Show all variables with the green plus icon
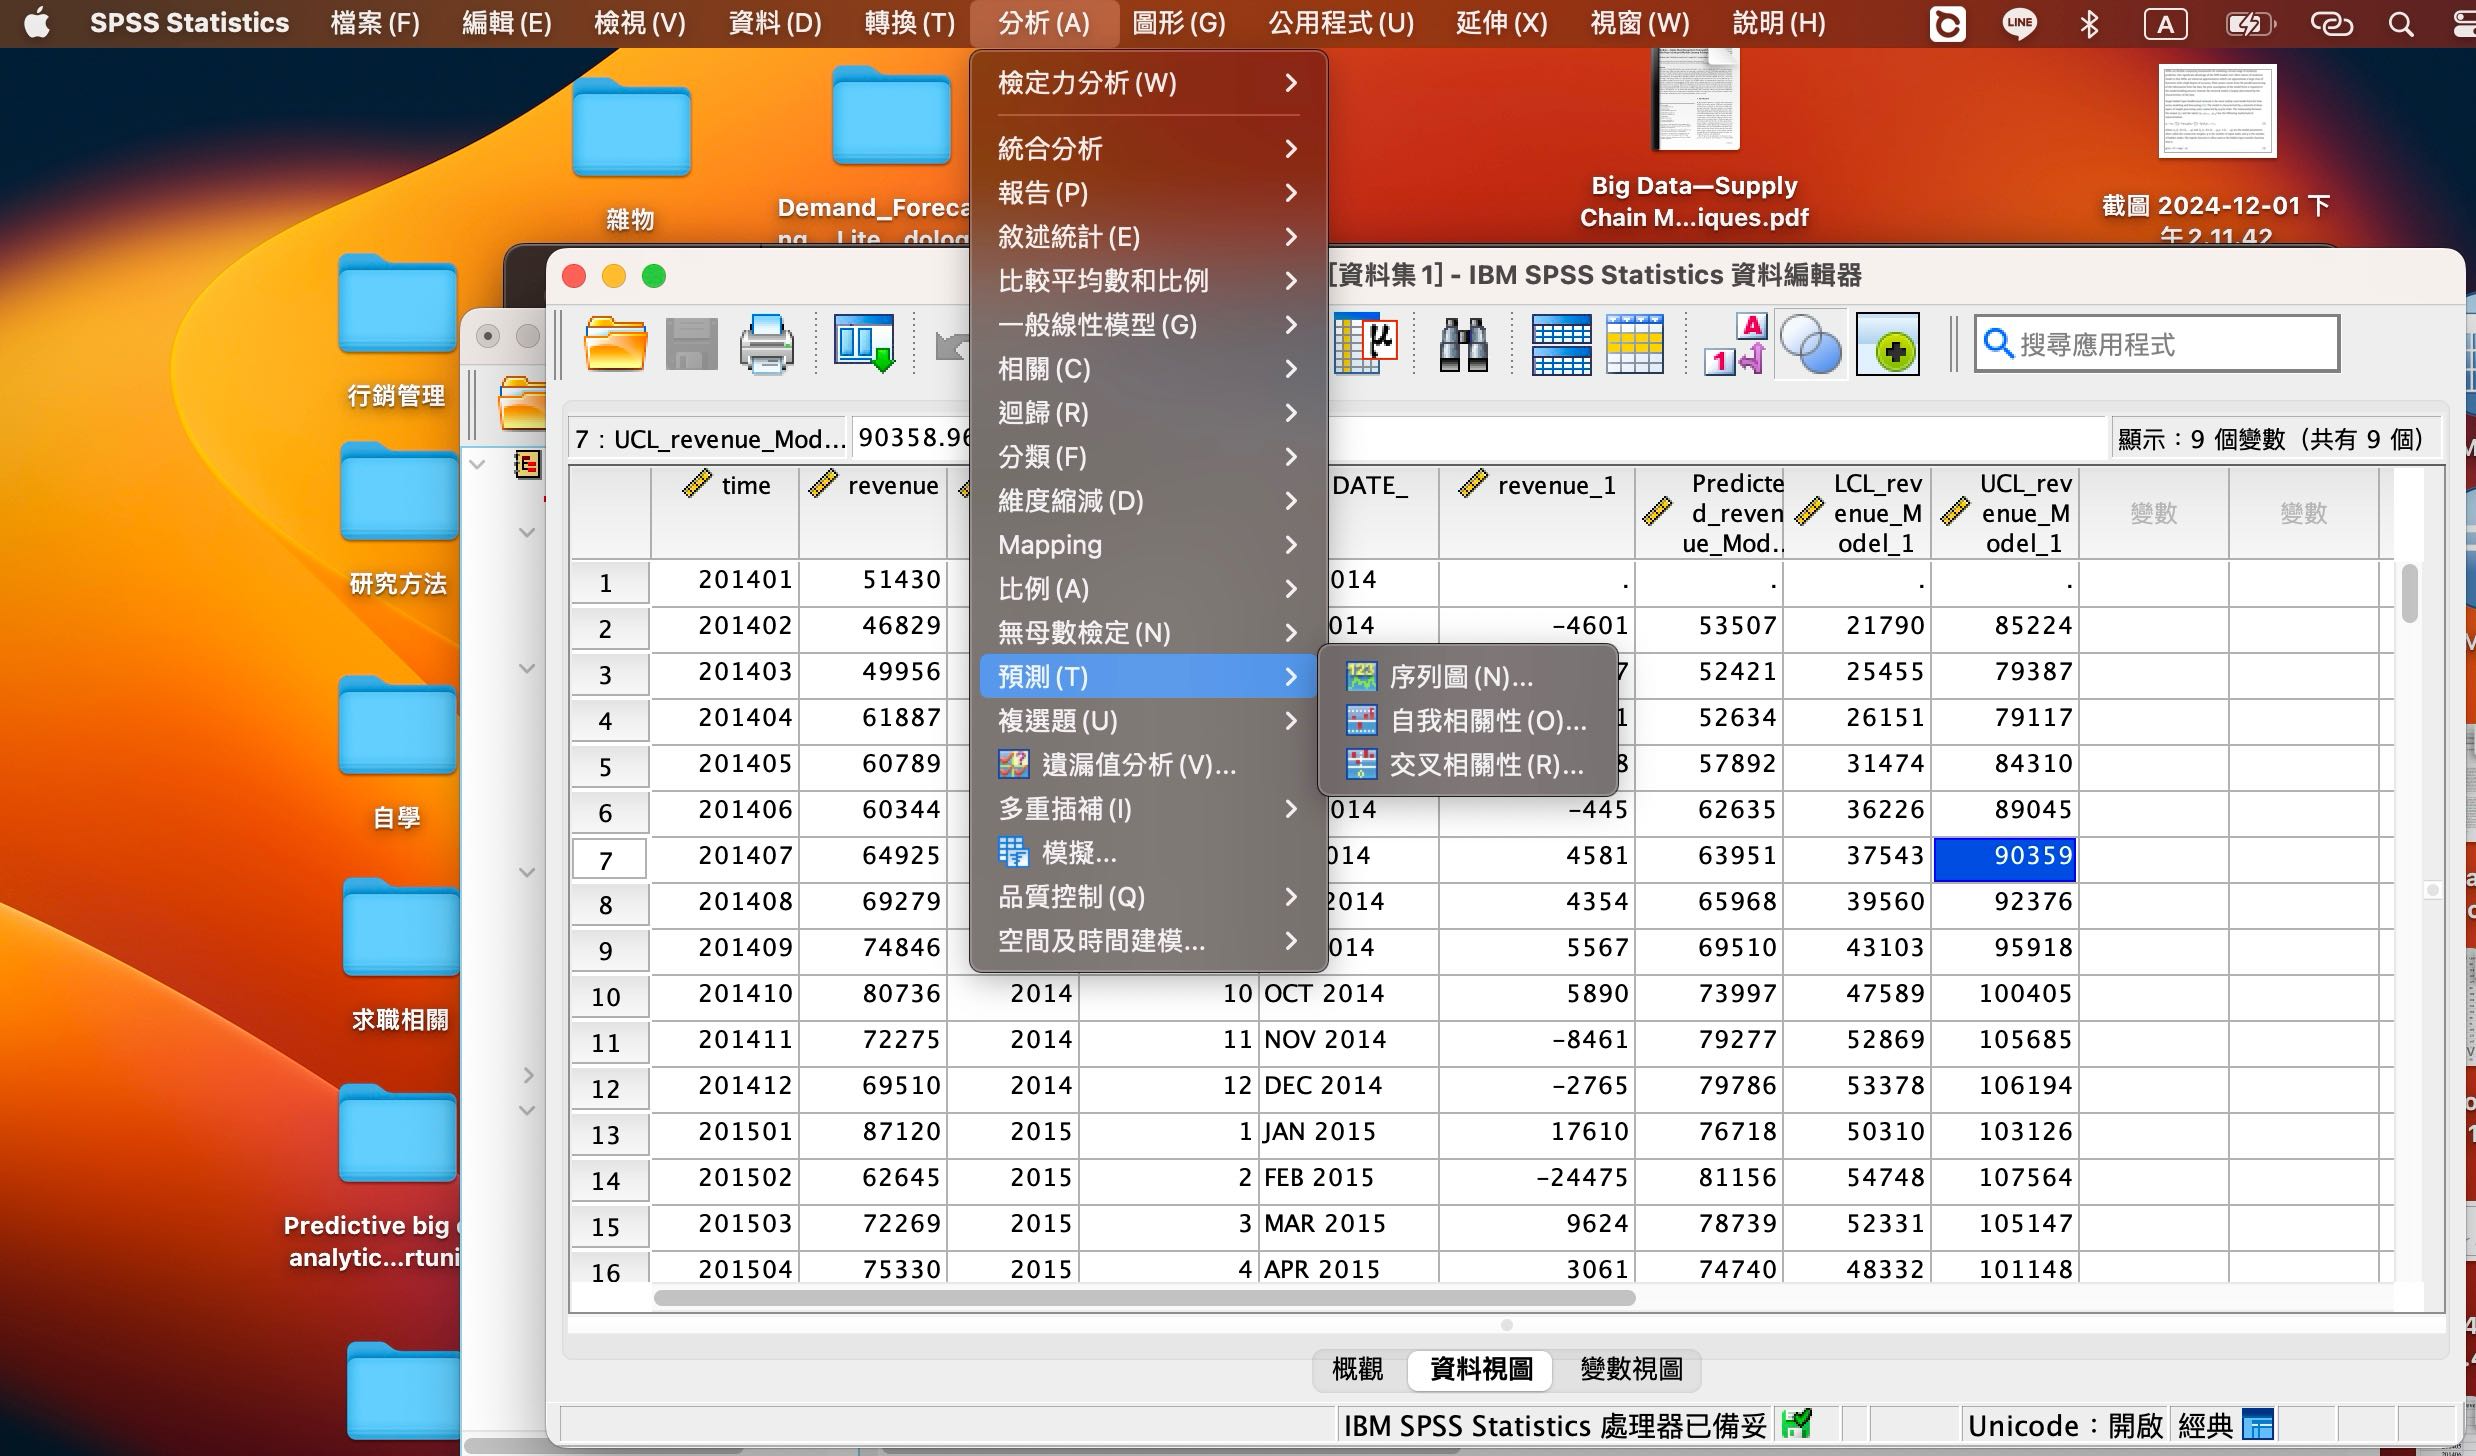The height and width of the screenshot is (1456, 2476). (1887, 343)
